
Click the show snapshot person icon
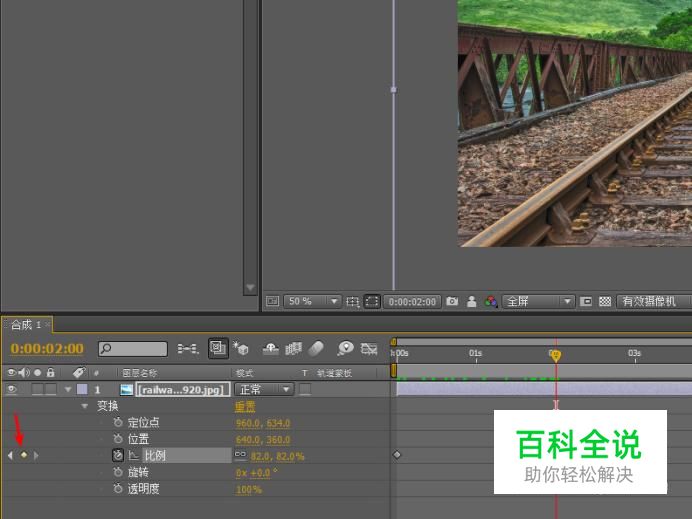pos(471,301)
